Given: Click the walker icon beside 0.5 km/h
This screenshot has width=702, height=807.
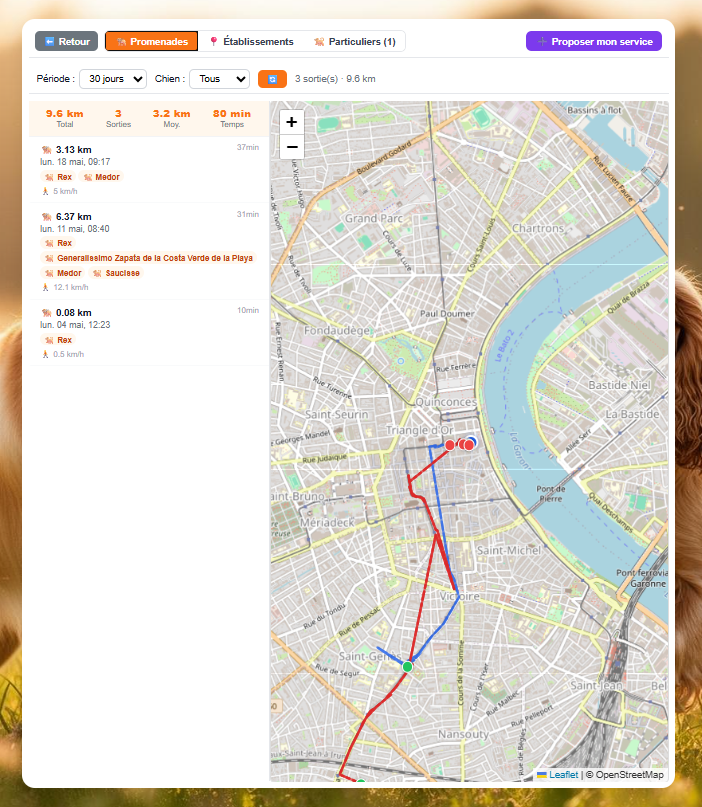Looking at the screenshot, I should 45,354.
